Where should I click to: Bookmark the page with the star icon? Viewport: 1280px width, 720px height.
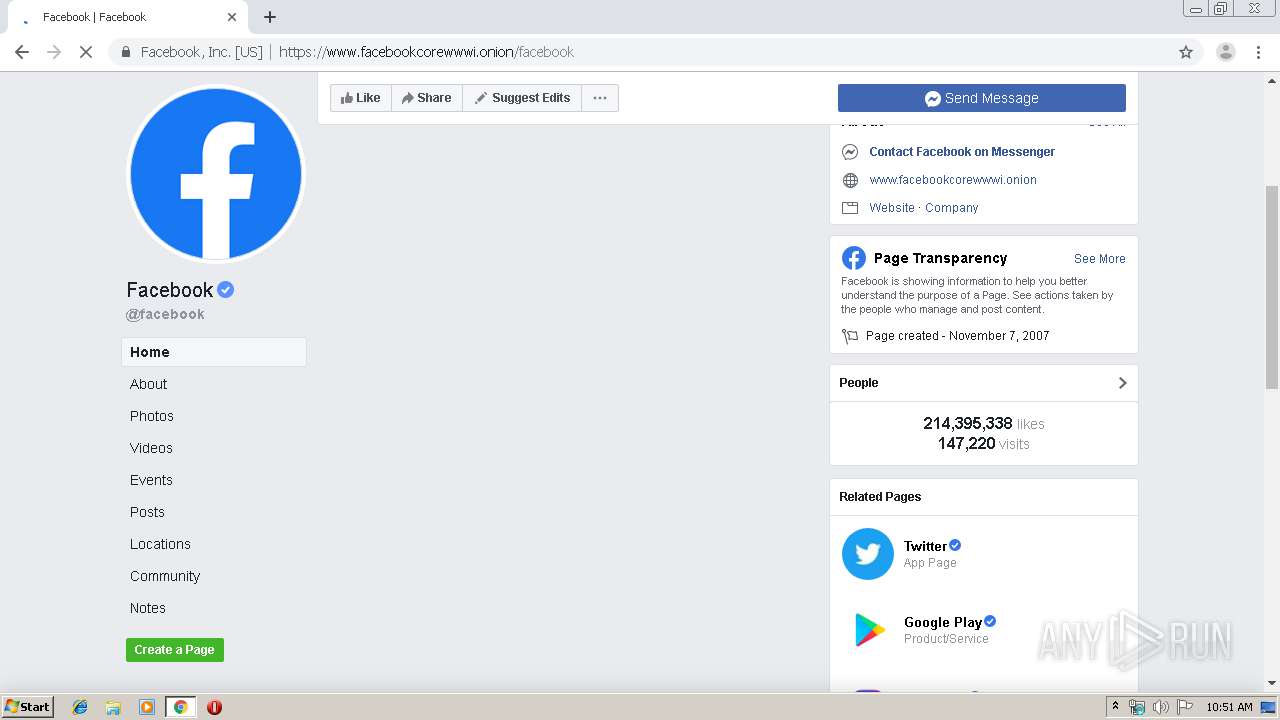pyautogui.click(x=1186, y=52)
